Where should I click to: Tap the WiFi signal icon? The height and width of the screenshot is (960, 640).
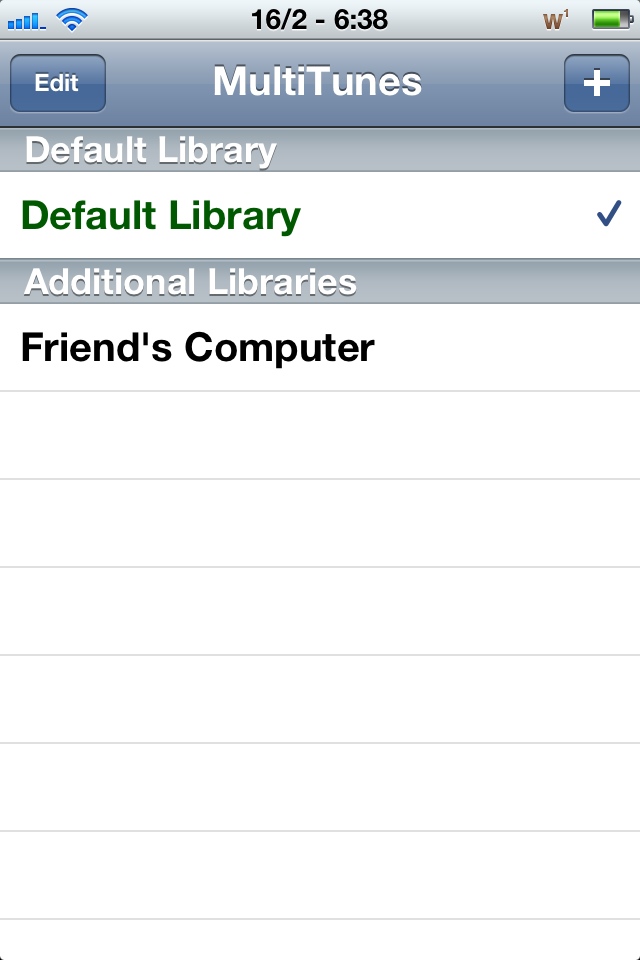point(72,20)
